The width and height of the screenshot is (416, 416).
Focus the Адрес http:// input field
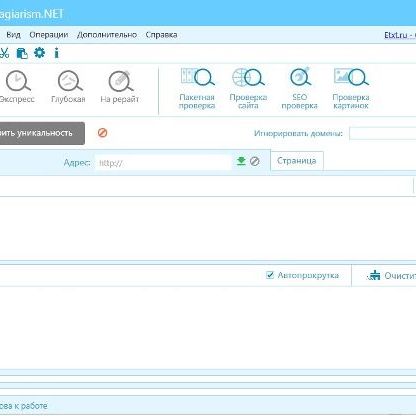click(163, 163)
